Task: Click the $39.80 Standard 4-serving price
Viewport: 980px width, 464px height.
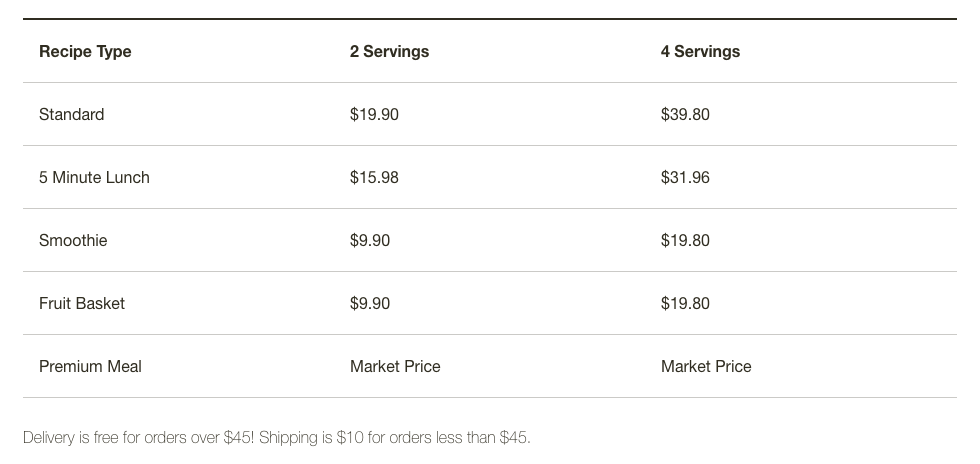Action: pos(685,114)
